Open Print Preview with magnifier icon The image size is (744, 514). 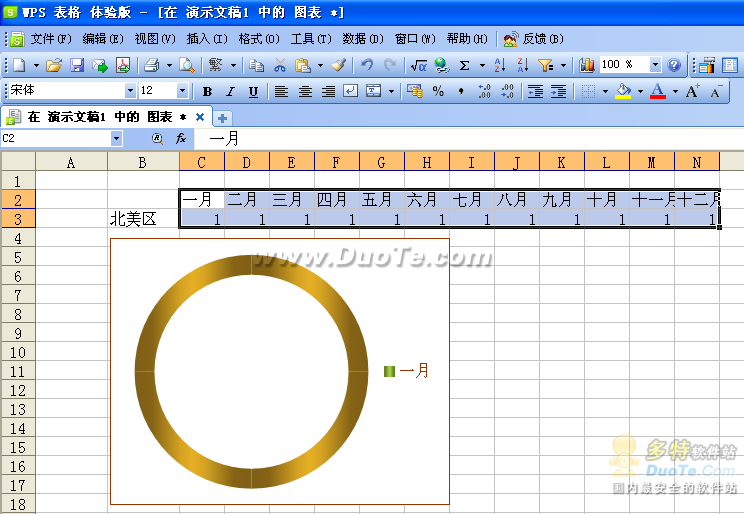click(187, 65)
